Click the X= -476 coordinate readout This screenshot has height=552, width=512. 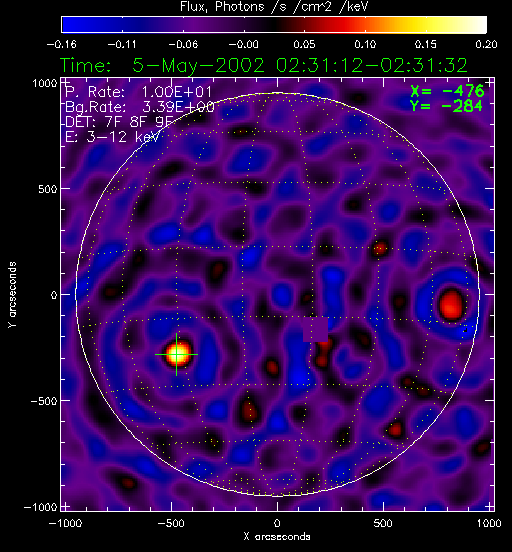point(447,91)
